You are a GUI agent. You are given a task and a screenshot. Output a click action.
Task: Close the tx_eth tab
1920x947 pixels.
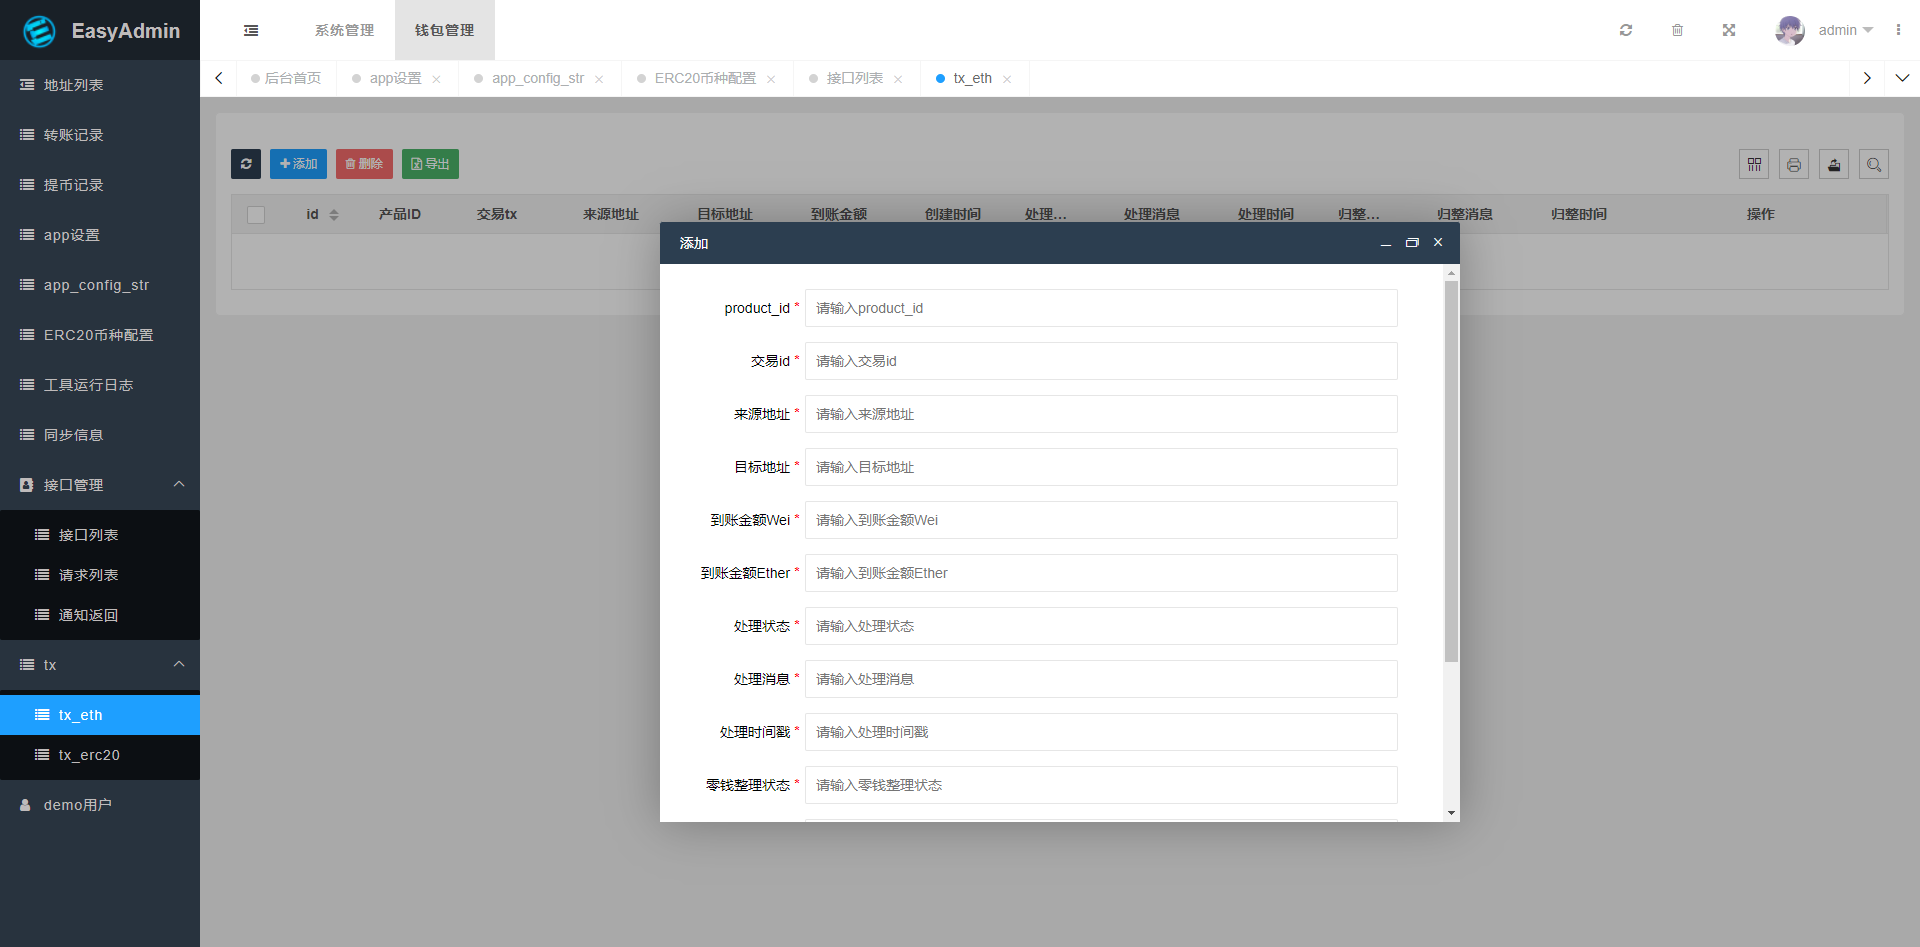(x=1007, y=79)
